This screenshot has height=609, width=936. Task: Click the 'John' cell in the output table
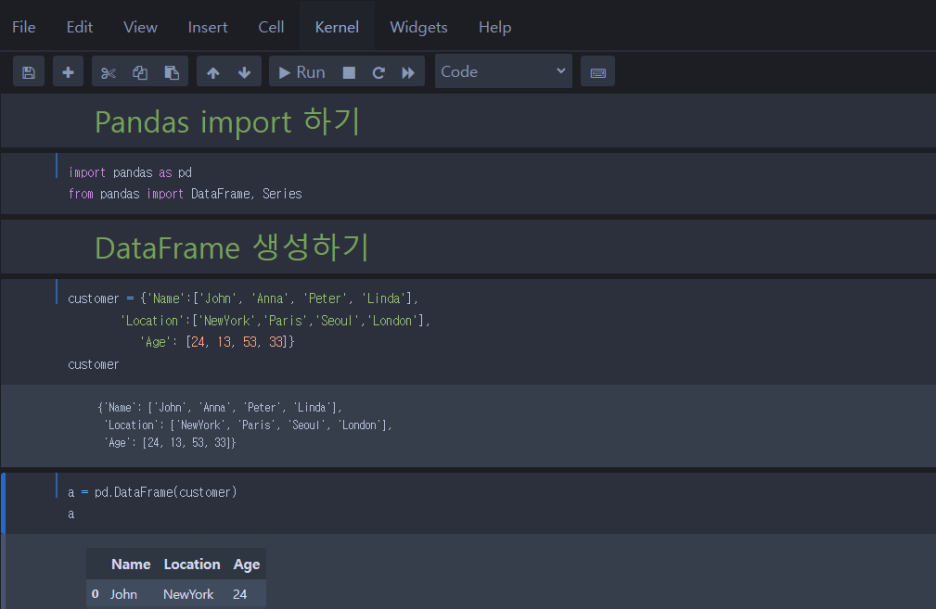pos(124,594)
